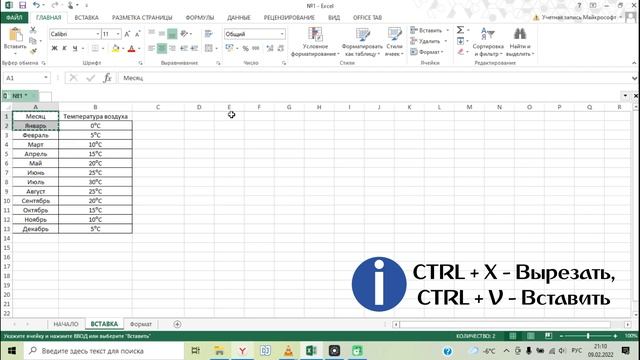The image size is (640, 360).
Task: Activate the Format Painter brush
Action: click(x=33, y=51)
